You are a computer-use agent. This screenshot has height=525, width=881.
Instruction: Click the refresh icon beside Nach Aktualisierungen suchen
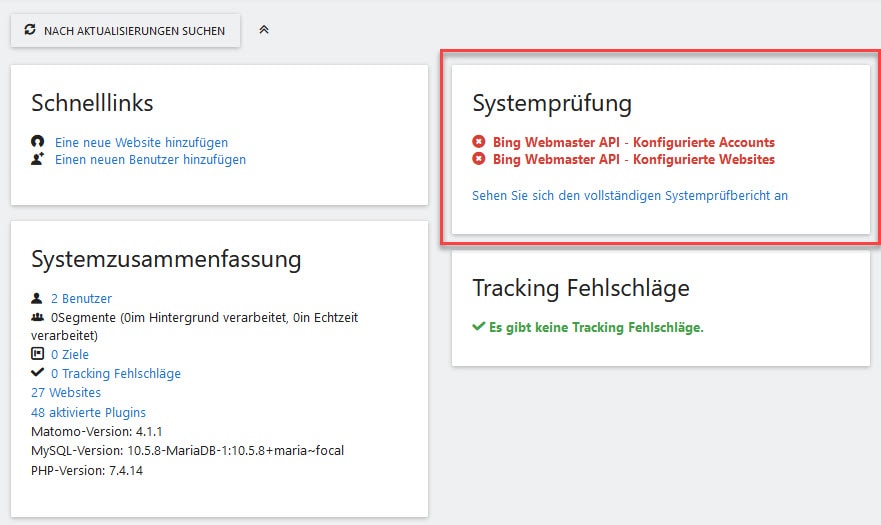click(30, 30)
